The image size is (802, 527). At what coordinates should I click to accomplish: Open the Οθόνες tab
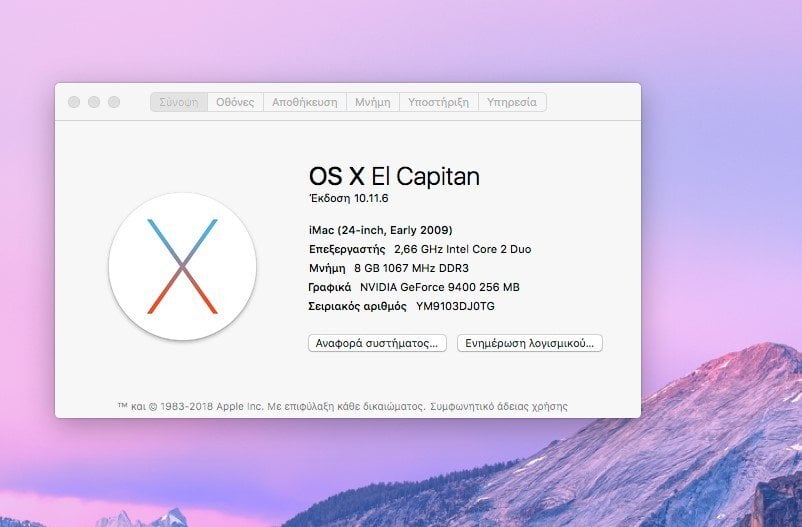point(235,102)
